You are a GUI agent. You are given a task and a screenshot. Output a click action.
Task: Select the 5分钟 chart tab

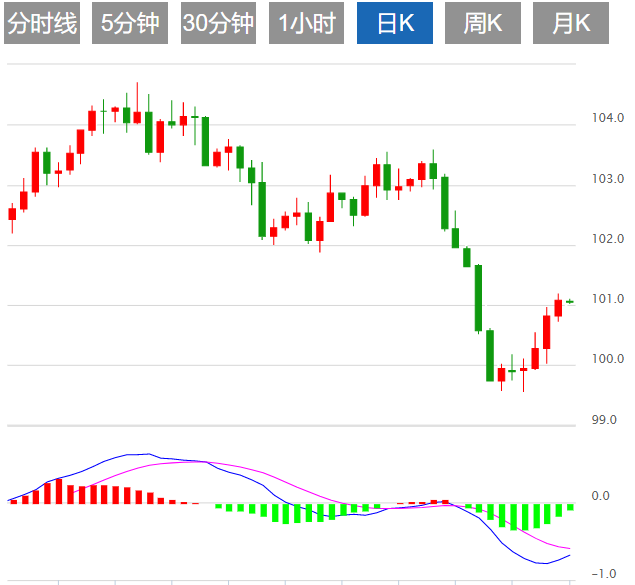click(x=130, y=24)
